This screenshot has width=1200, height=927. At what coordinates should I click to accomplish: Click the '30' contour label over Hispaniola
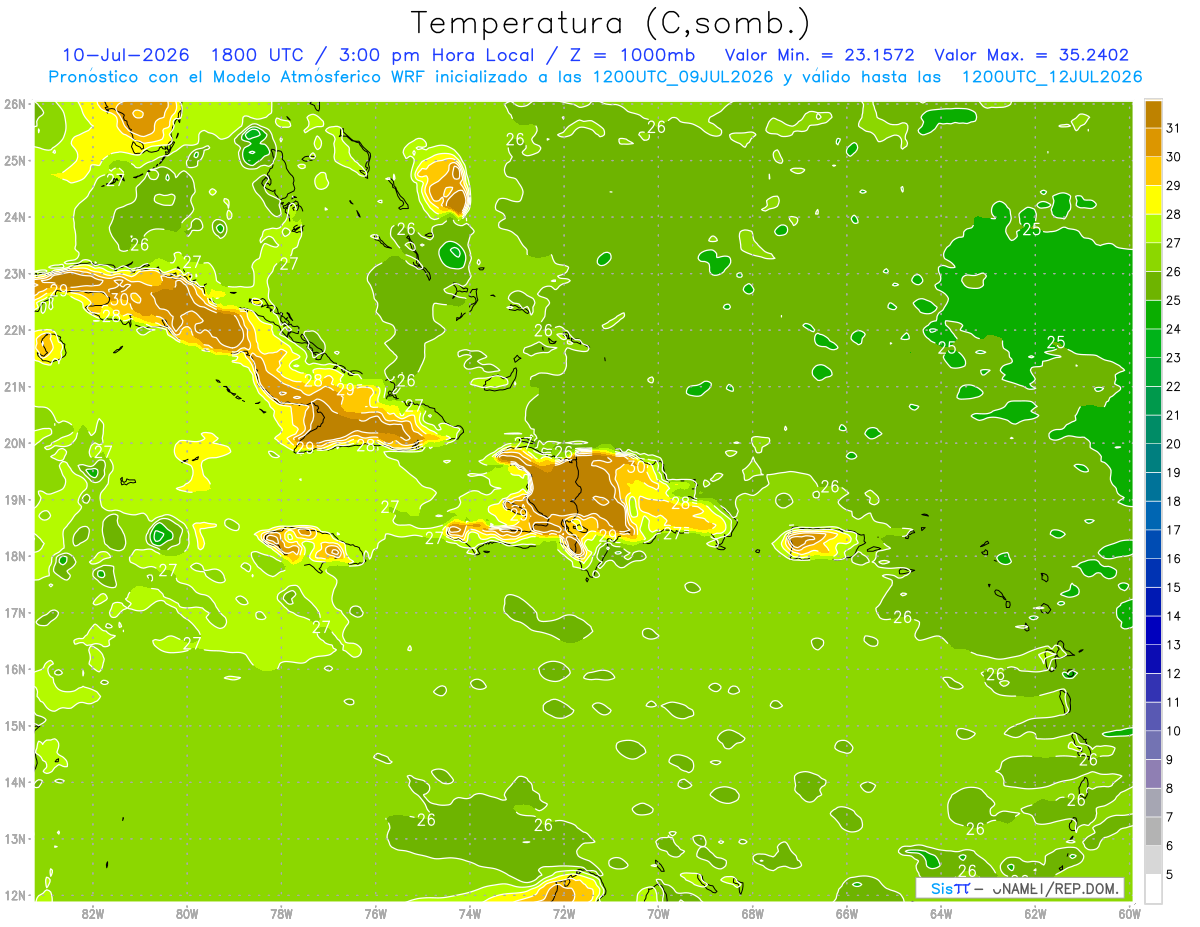pyautogui.click(x=637, y=467)
